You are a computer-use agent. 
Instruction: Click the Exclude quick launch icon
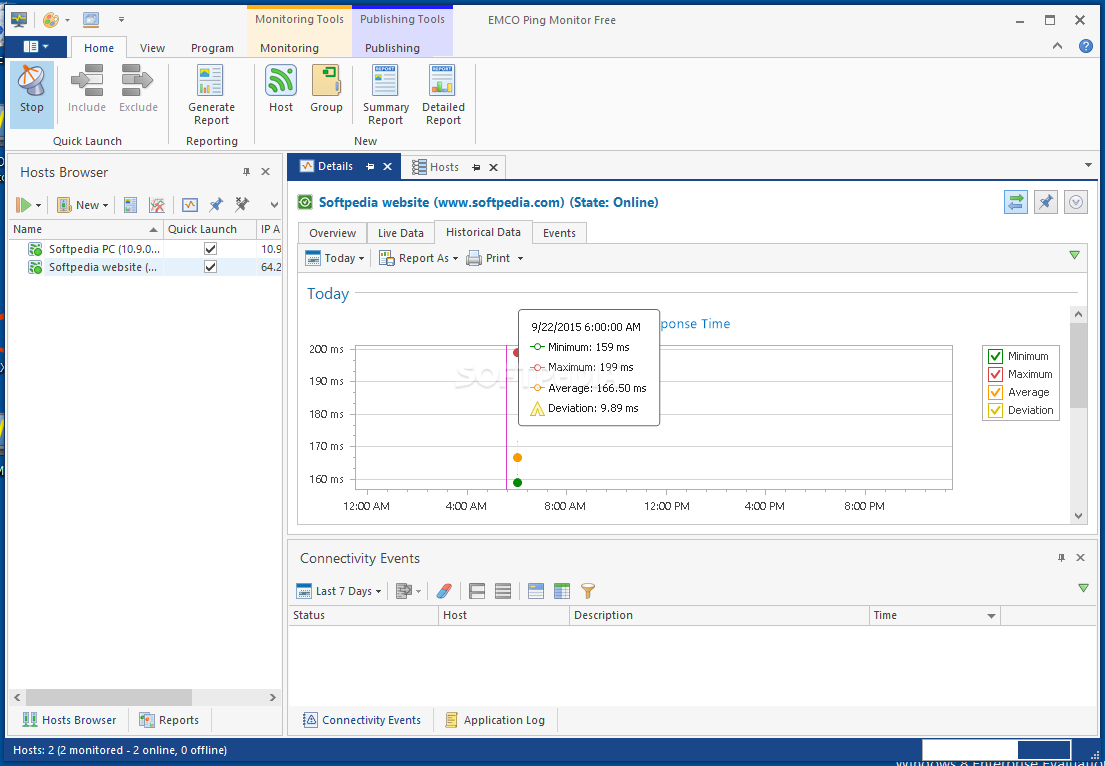pos(138,89)
